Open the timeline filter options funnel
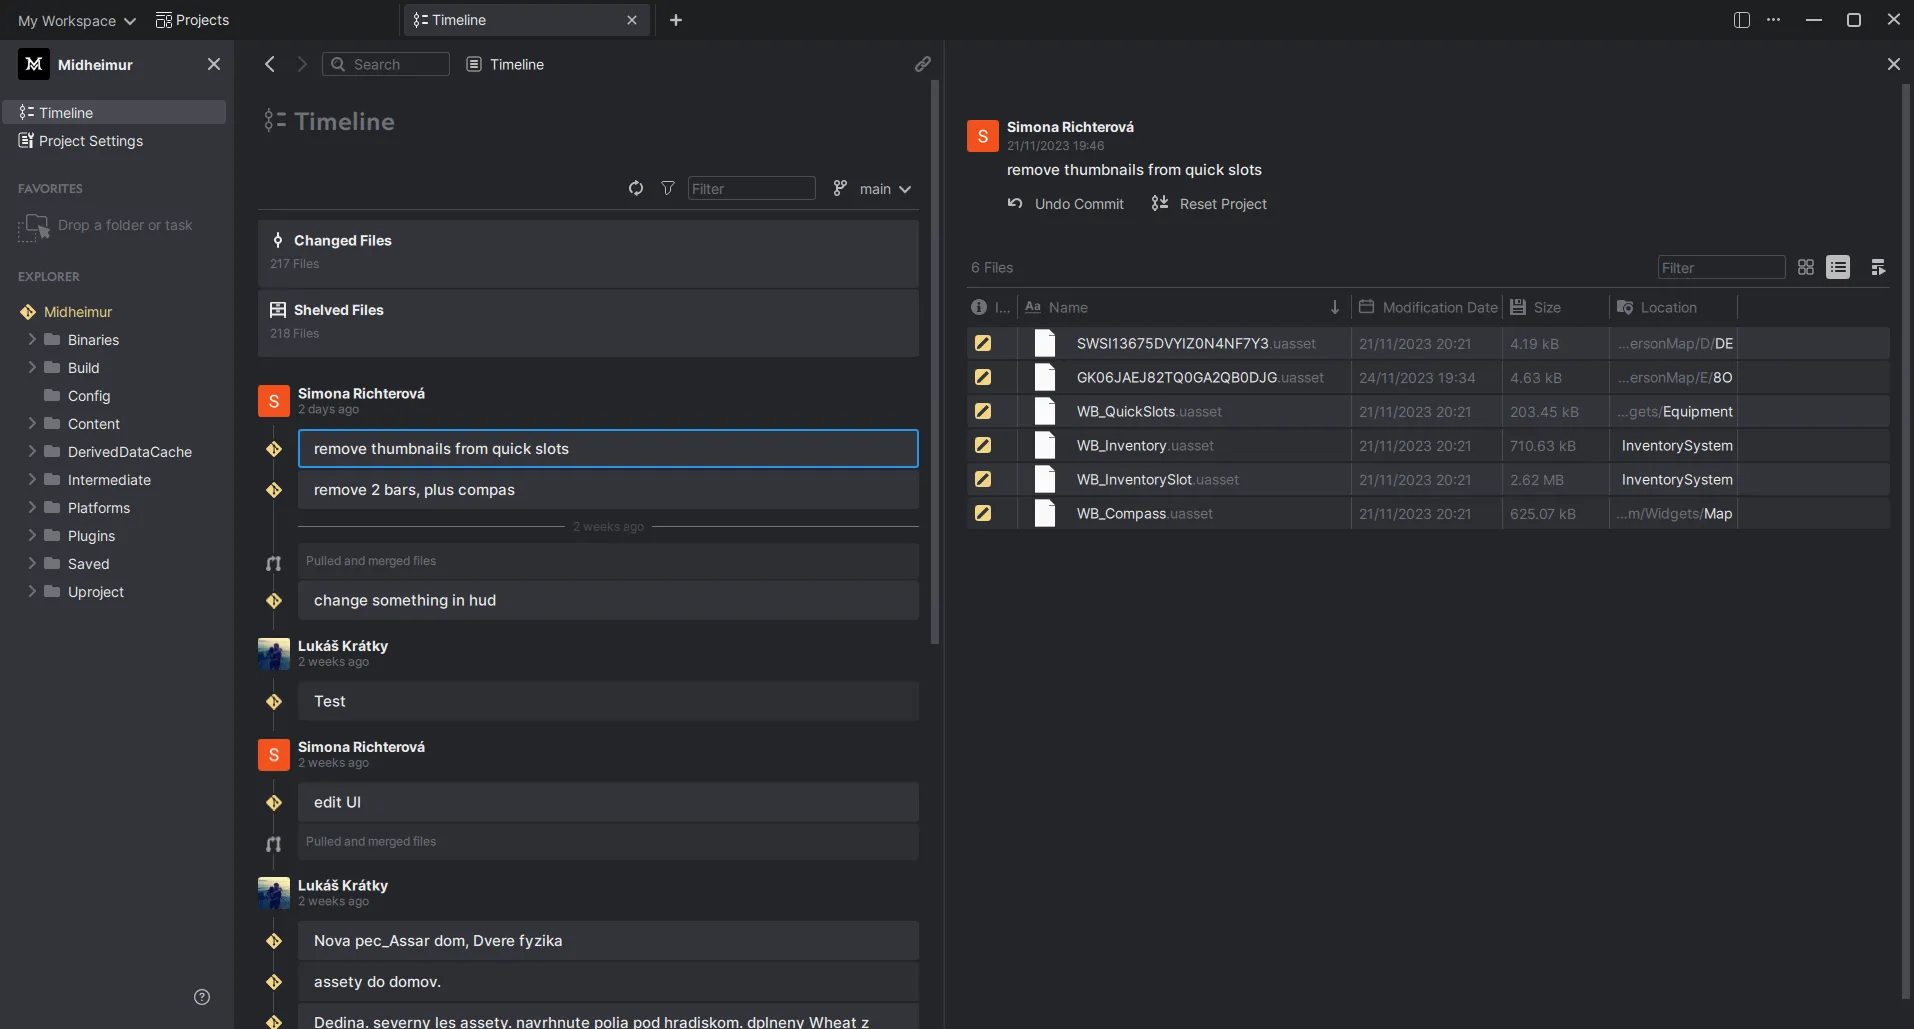 (668, 188)
